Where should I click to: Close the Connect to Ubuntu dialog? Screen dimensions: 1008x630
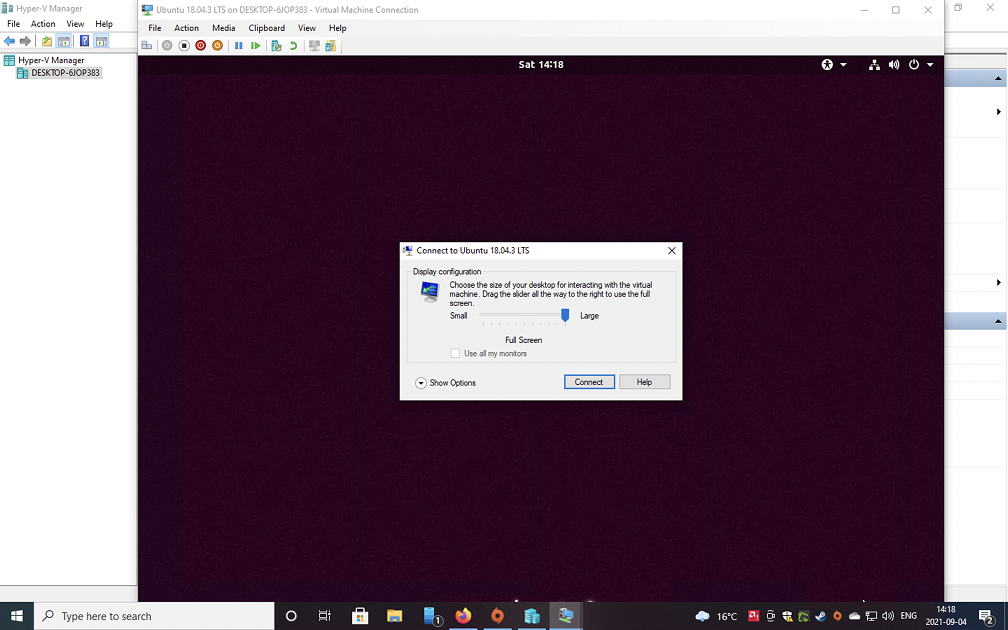point(671,251)
